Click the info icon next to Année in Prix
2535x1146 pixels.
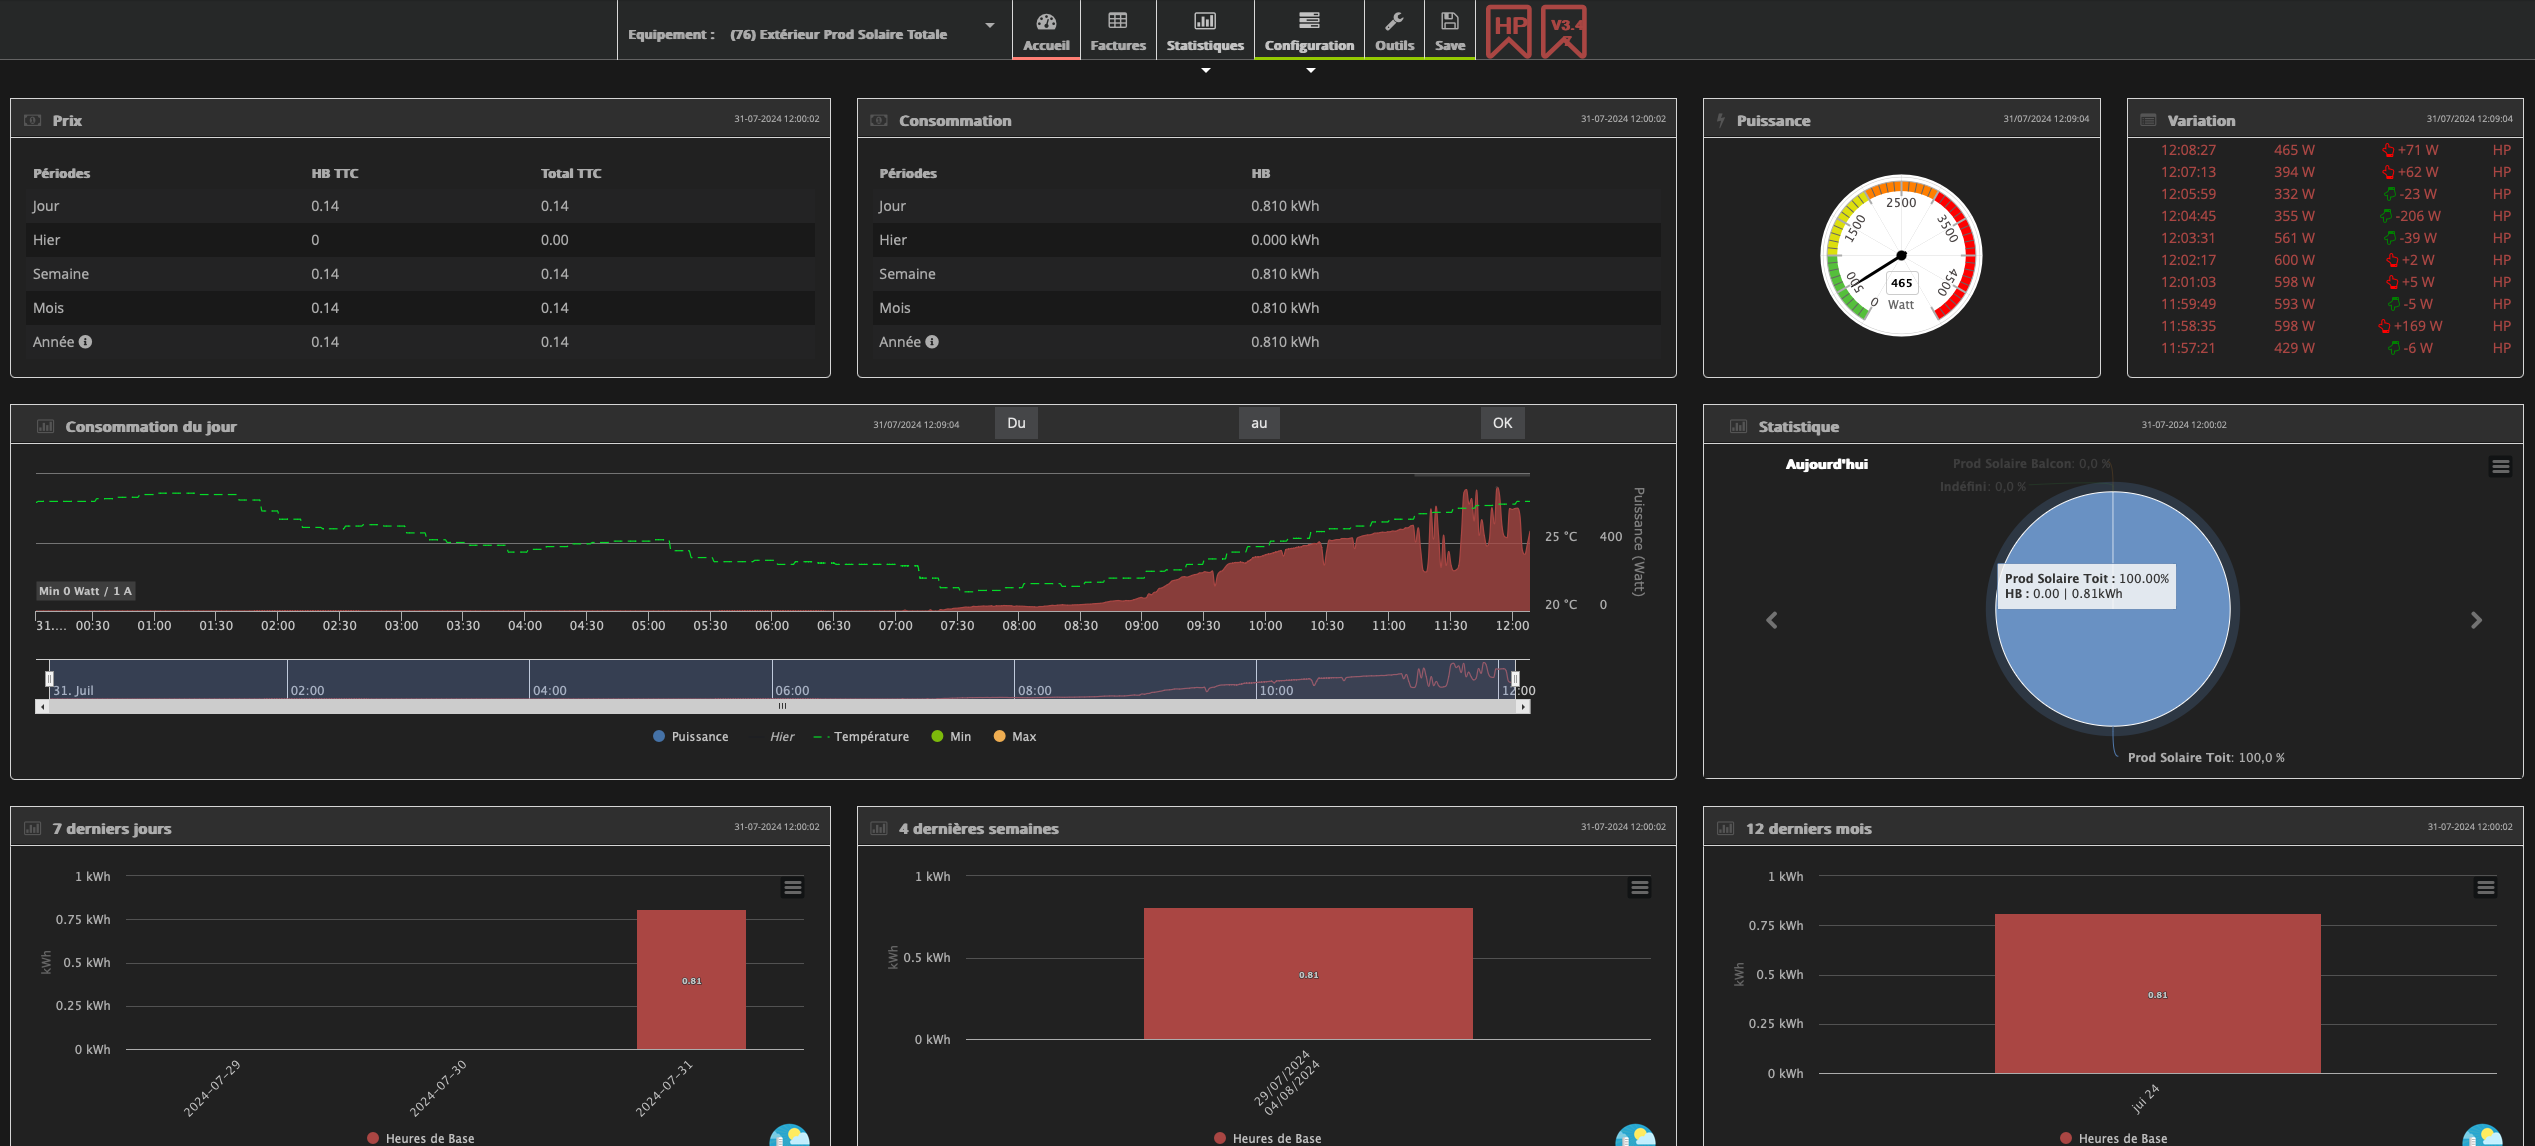tap(86, 342)
